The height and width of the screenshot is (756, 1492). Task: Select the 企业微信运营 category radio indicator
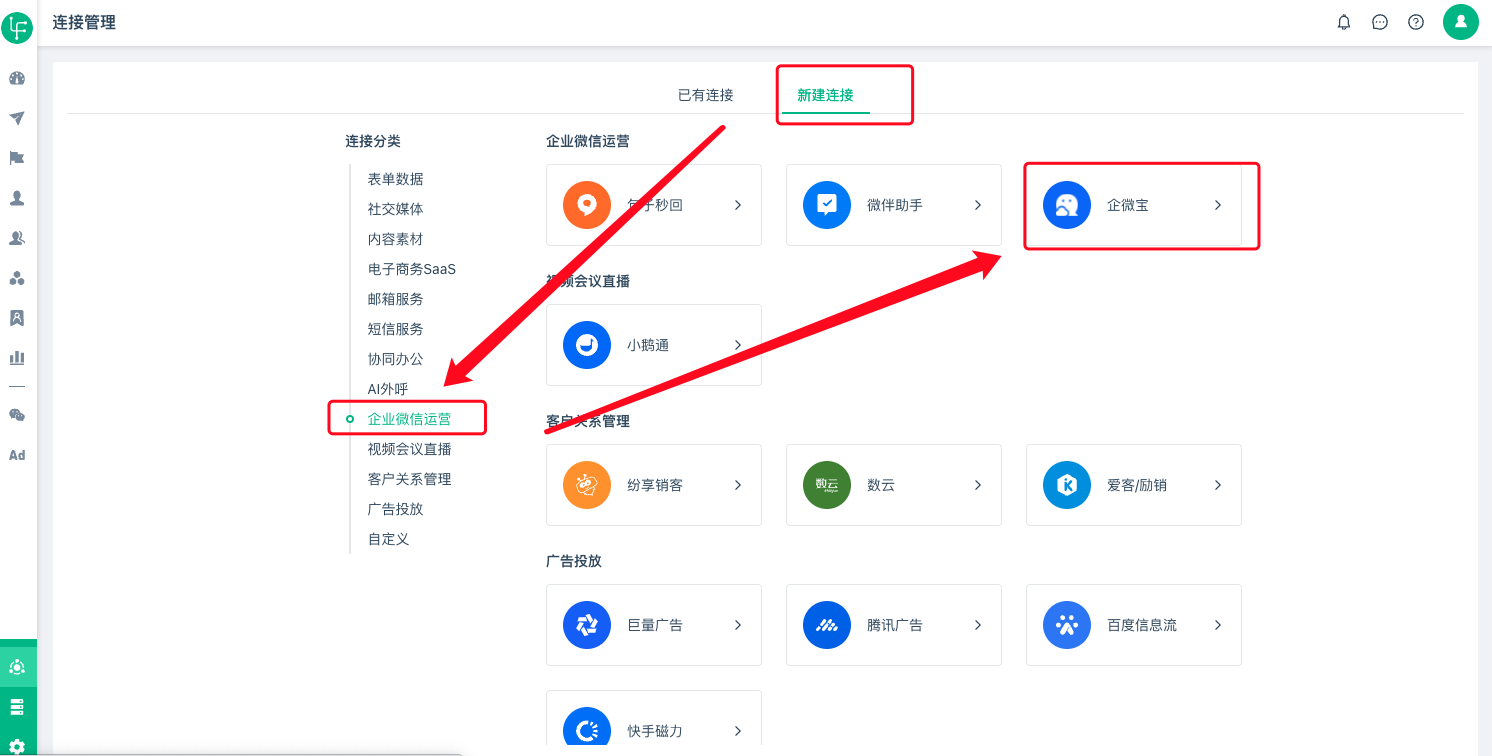point(348,418)
